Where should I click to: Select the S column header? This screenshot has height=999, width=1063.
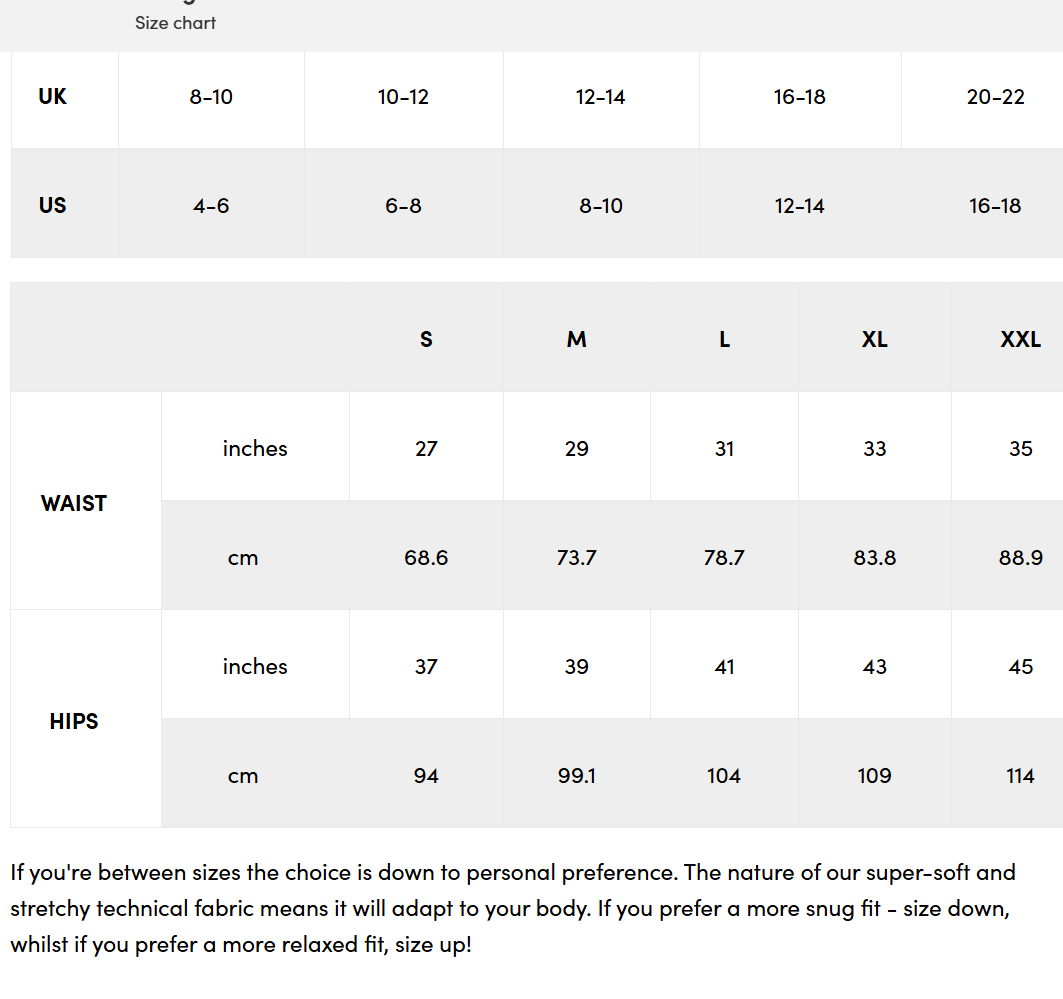click(x=426, y=340)
